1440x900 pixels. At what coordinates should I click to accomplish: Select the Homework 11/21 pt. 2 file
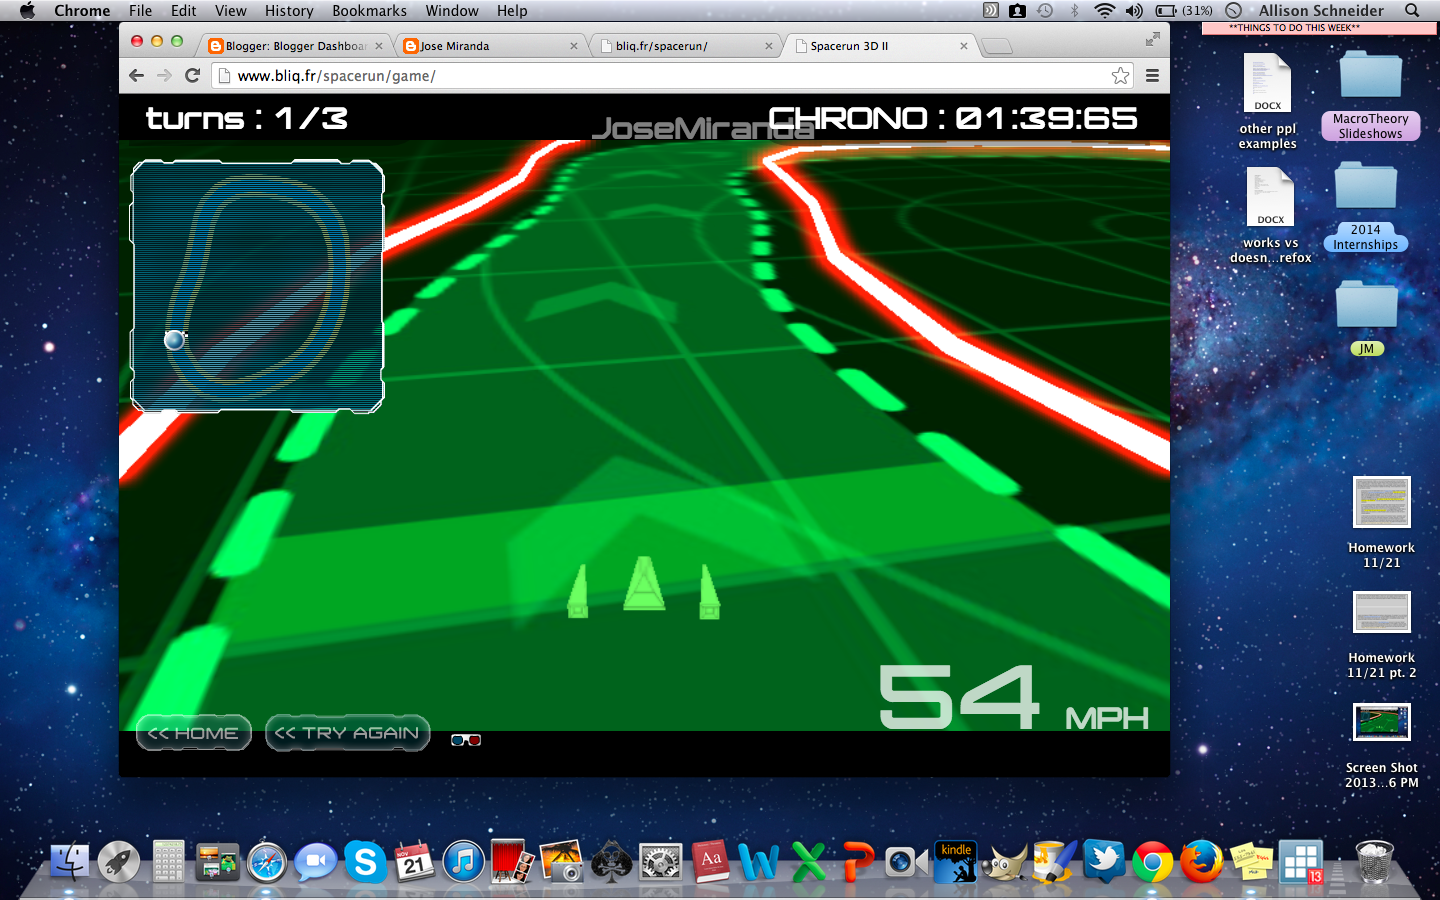1381,634
